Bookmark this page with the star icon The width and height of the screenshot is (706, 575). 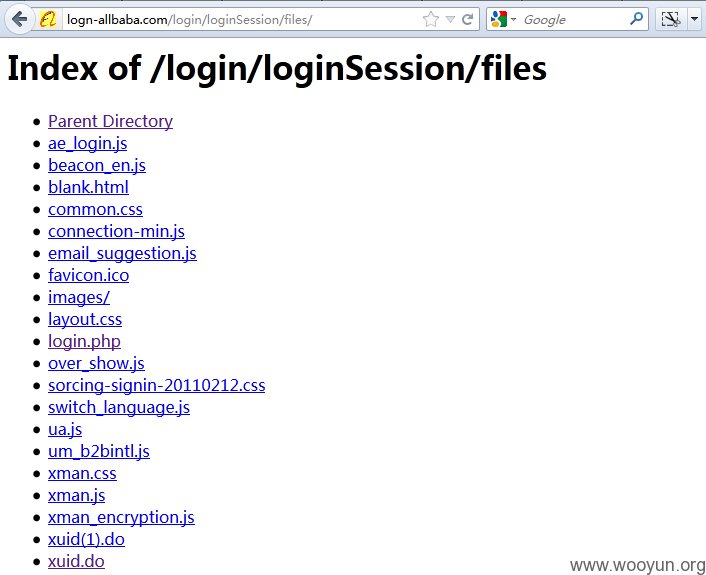coord(430,19)
